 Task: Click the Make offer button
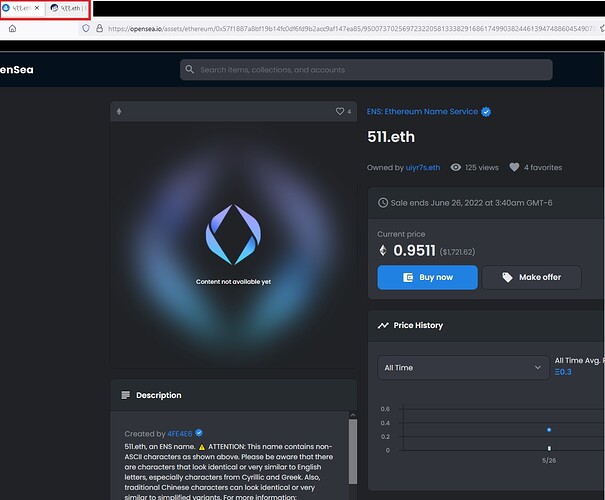point(532,277)
